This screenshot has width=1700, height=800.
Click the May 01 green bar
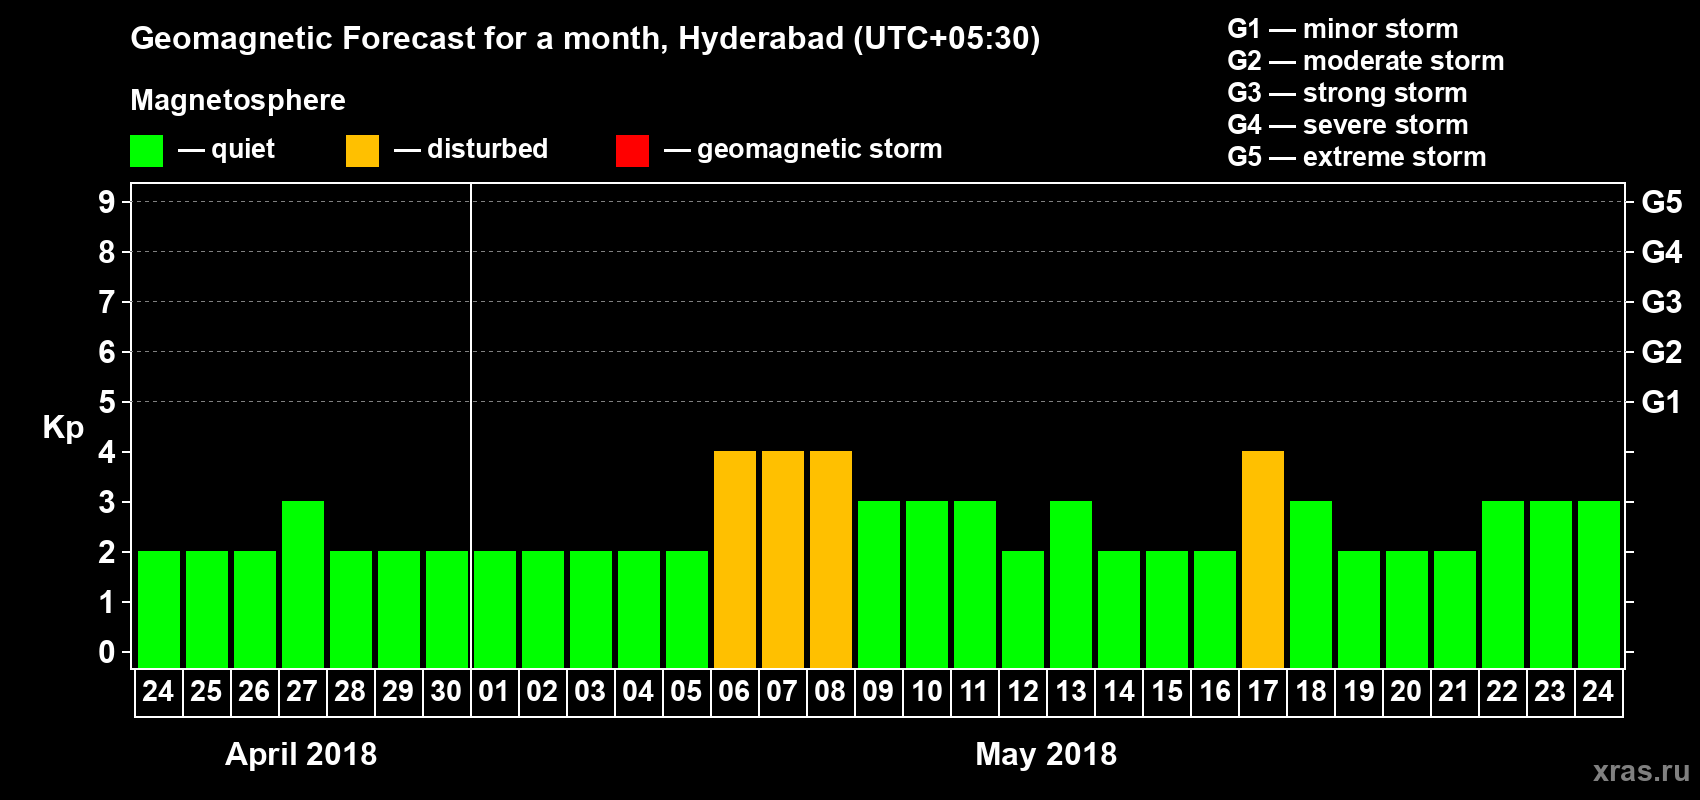coord(495,609)
